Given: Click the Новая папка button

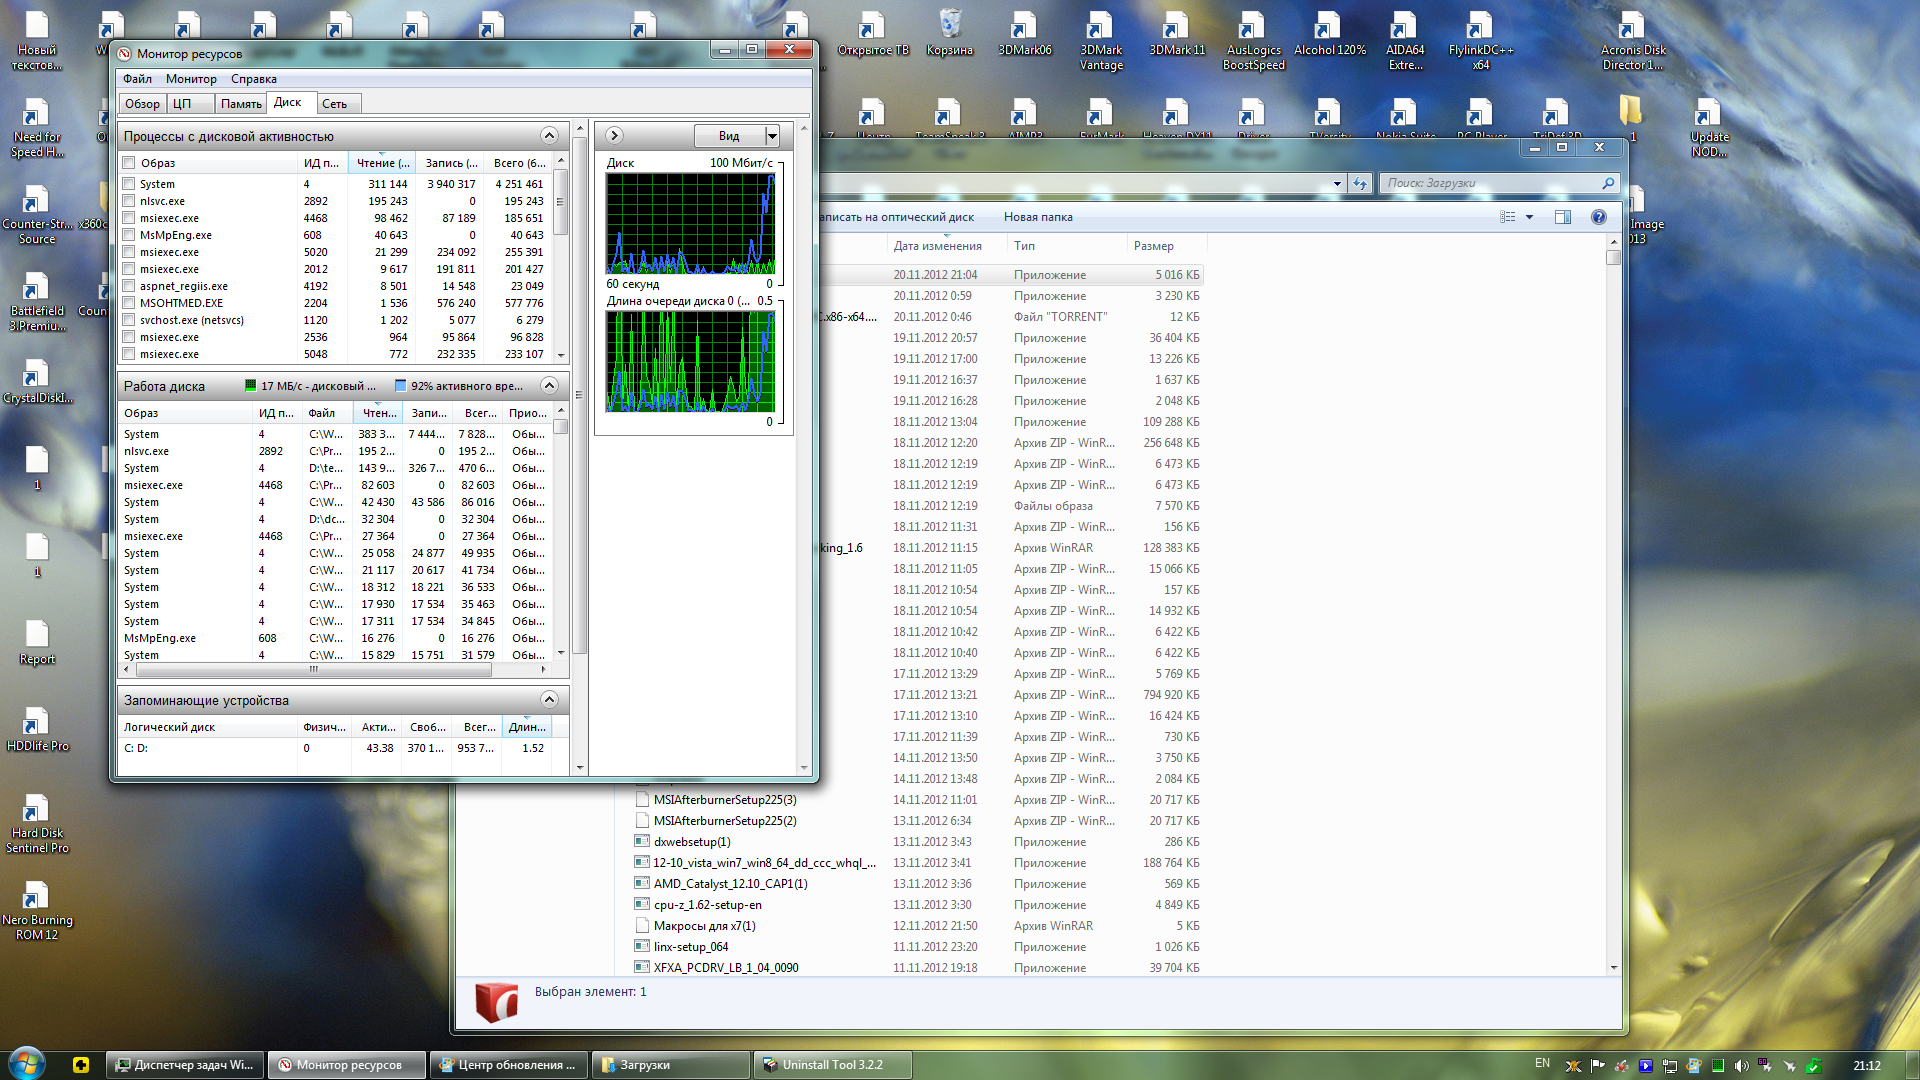Looking at the screenshot, I should pyautogui.click(x=1037, y=217).
